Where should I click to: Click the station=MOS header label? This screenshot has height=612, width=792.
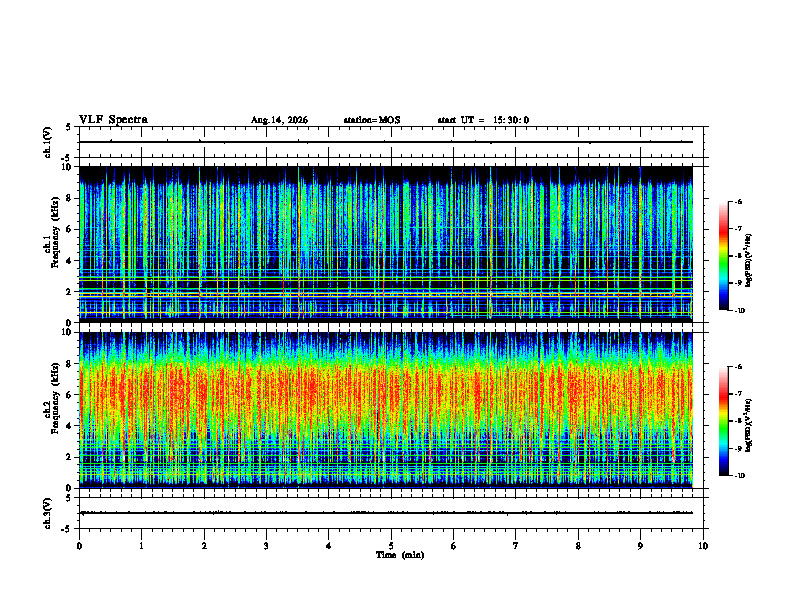click(x=372, y=120)
